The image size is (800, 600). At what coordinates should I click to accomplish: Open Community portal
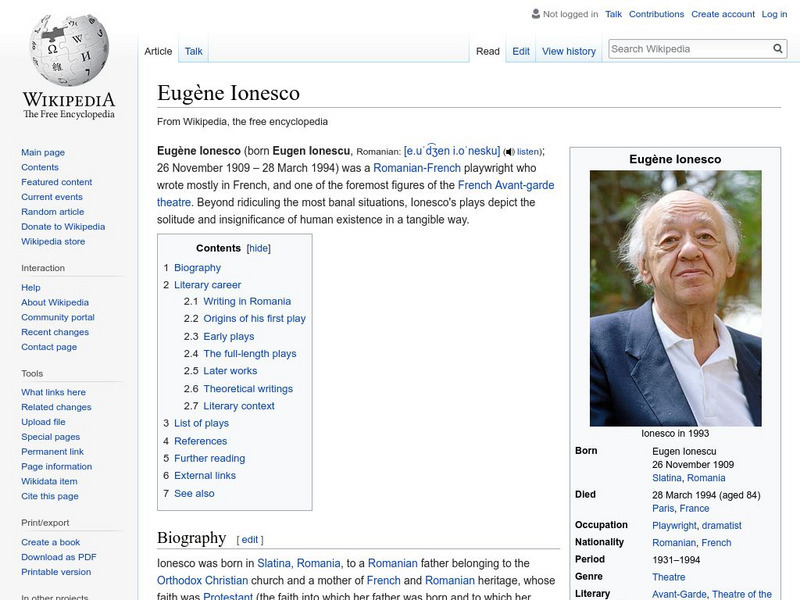pyautogui.click(x=58, y=317)
